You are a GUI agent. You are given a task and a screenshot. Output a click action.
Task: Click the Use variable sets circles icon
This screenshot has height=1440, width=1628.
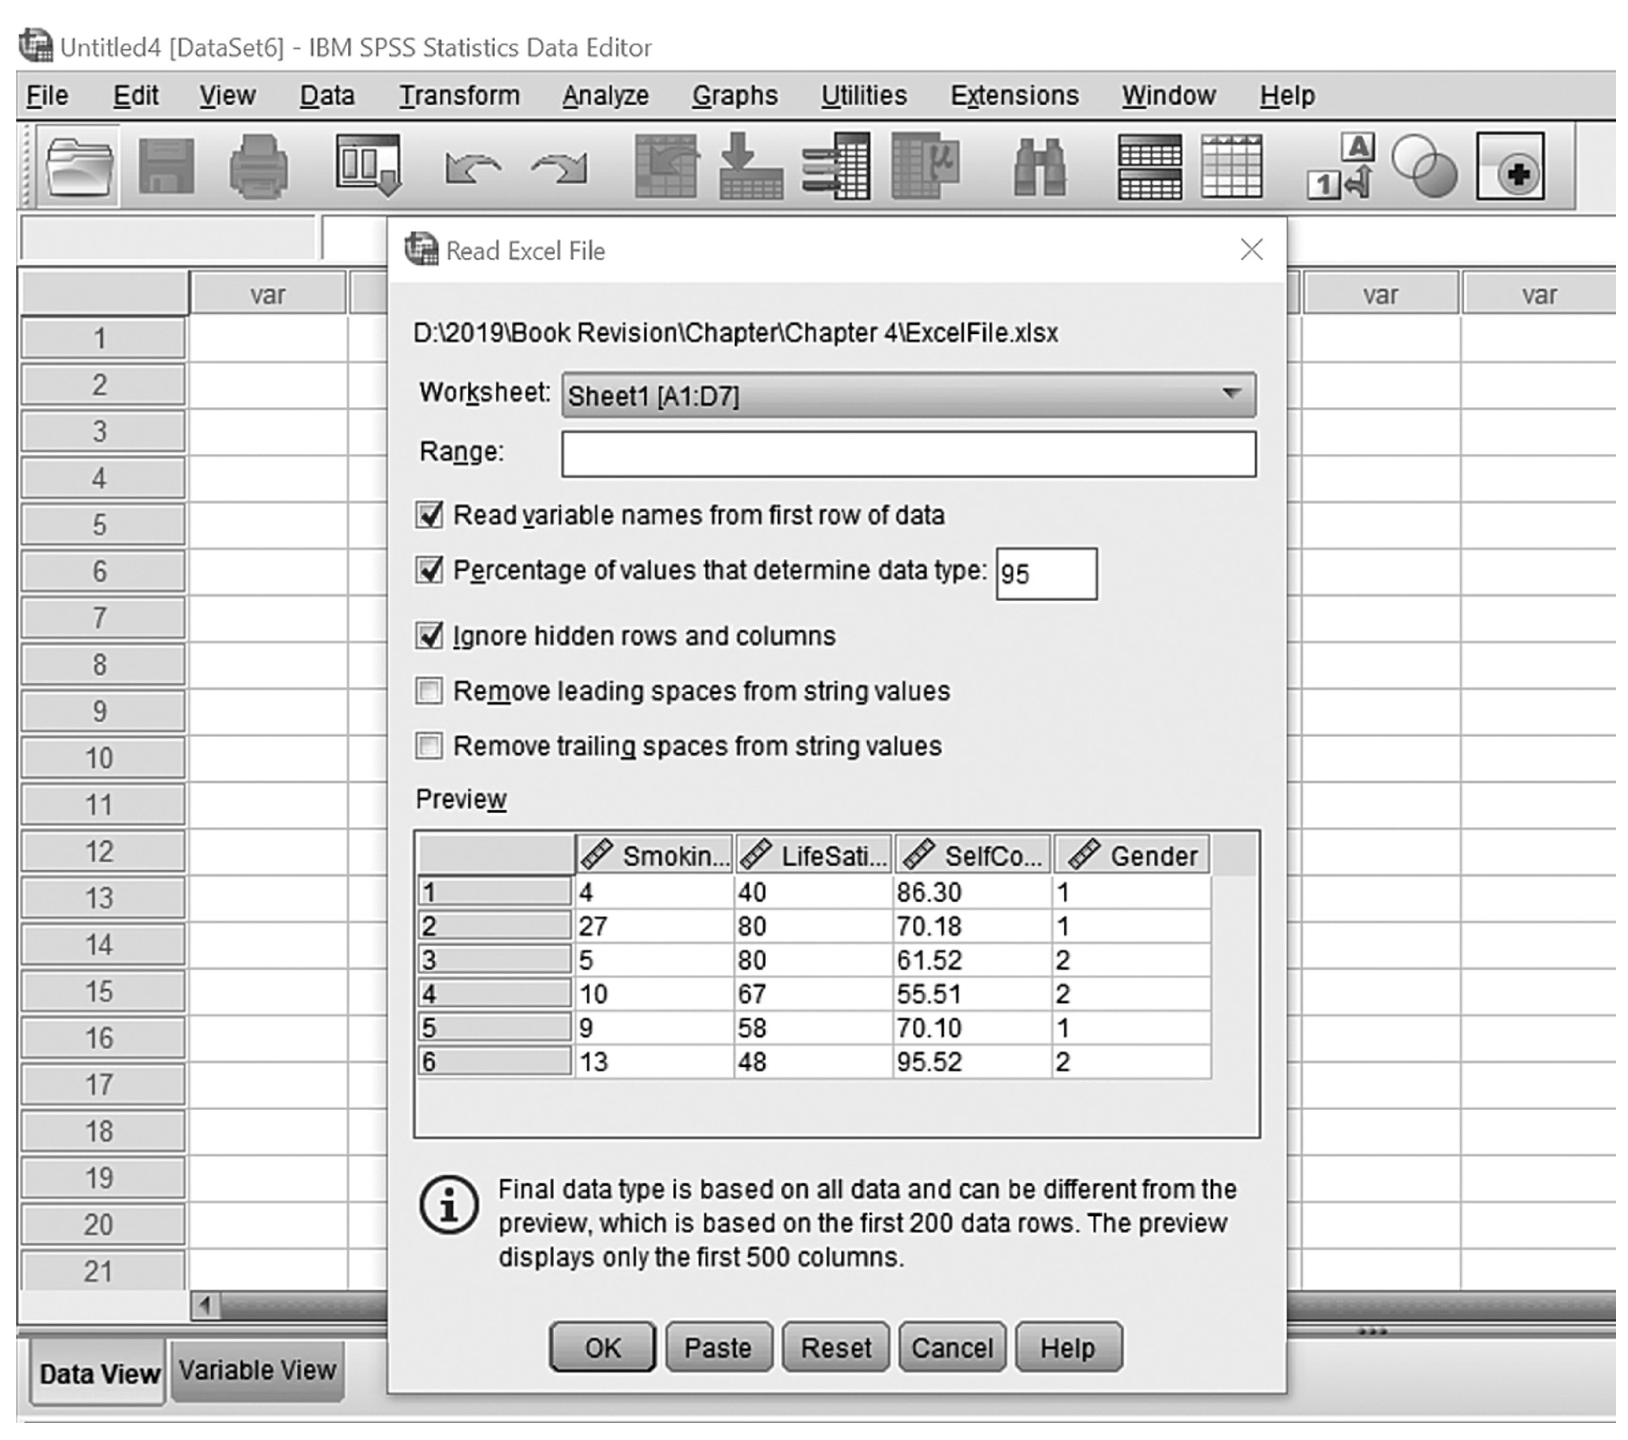1424,166
